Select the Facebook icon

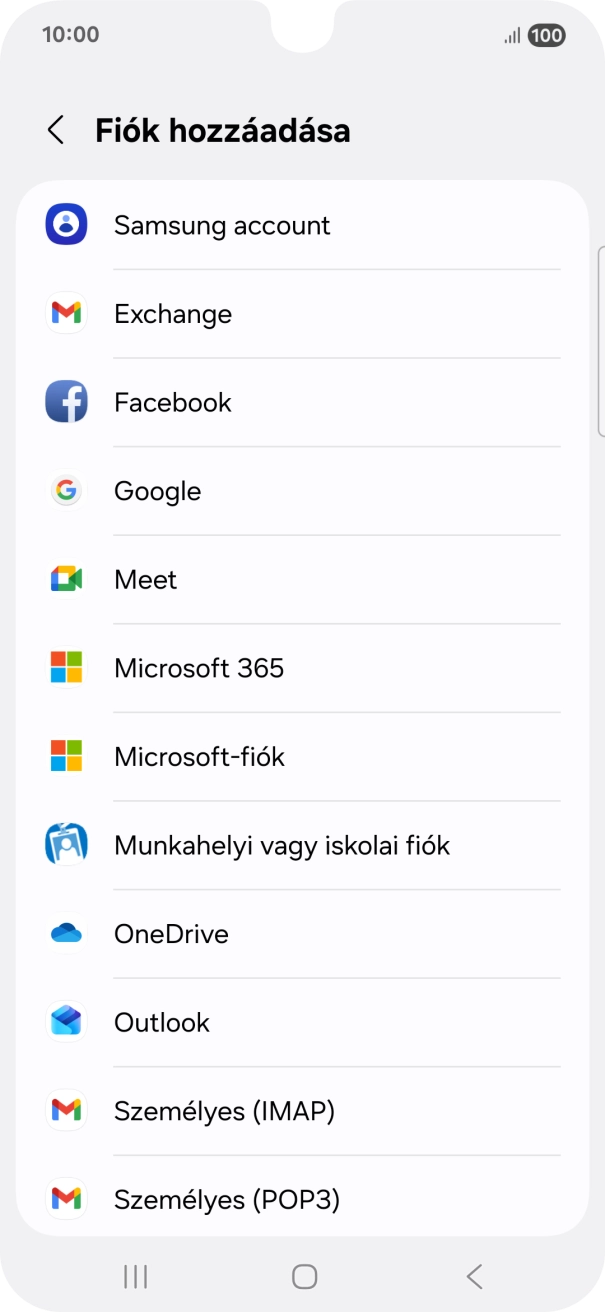pyautogui.click(x=65, y=402)
